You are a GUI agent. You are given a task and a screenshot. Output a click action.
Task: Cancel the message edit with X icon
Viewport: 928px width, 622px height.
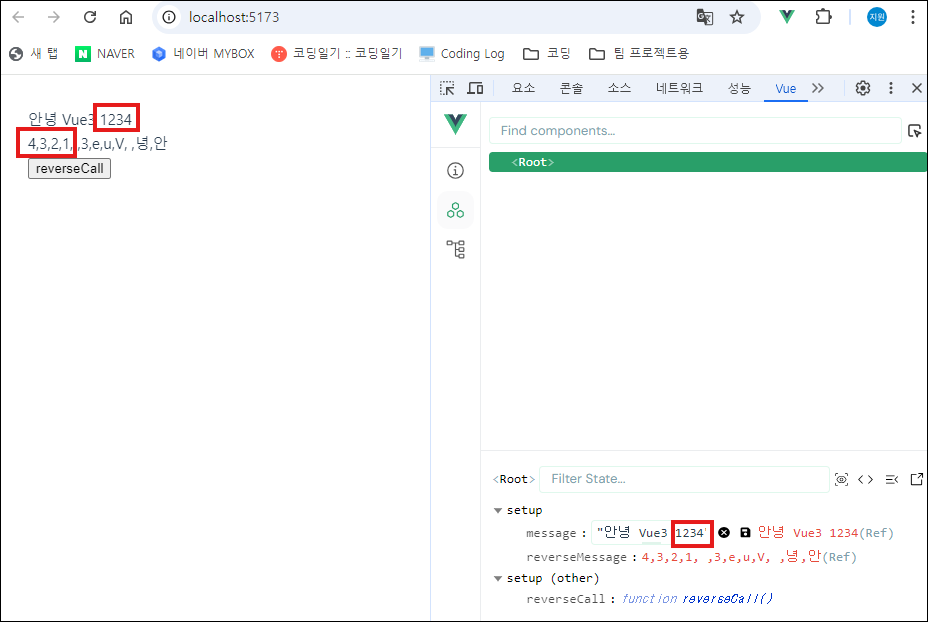(x=724, y=533)
